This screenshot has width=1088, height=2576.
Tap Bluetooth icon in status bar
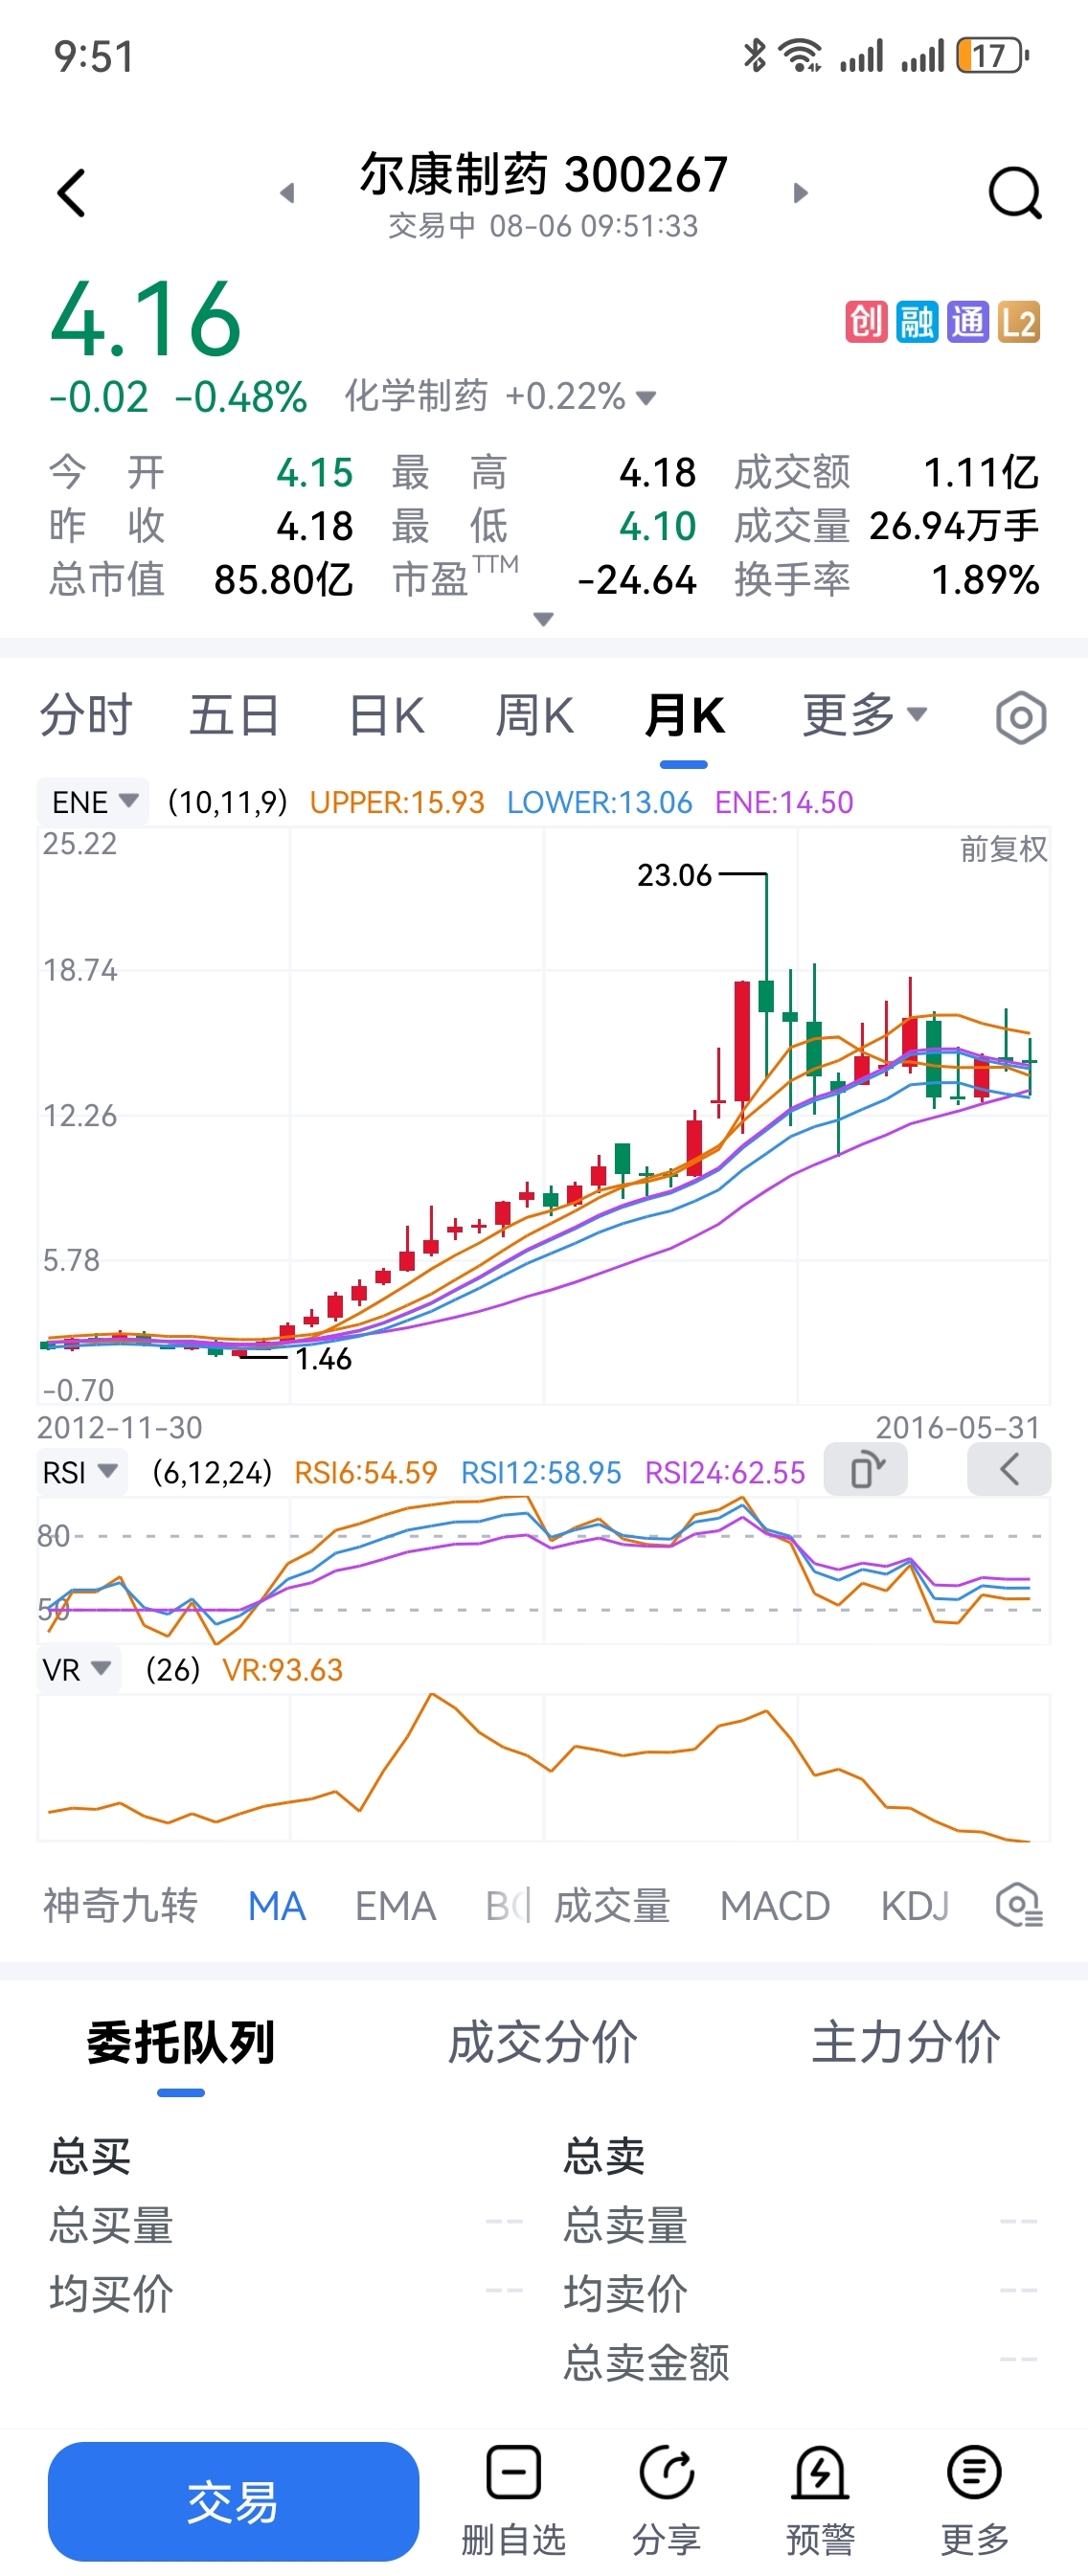pos(755,56)
